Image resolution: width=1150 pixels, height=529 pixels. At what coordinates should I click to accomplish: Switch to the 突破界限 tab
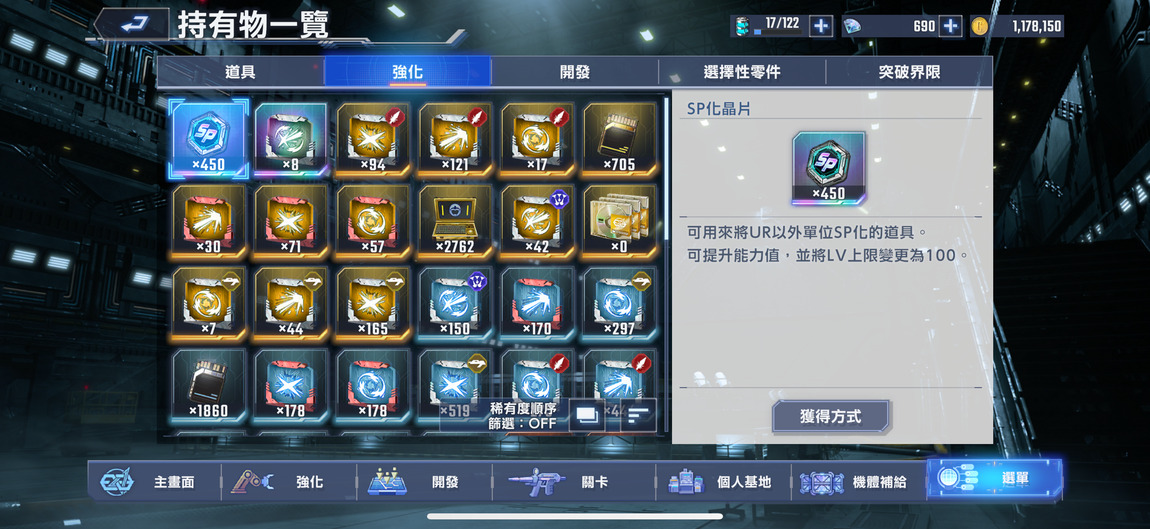909,72
